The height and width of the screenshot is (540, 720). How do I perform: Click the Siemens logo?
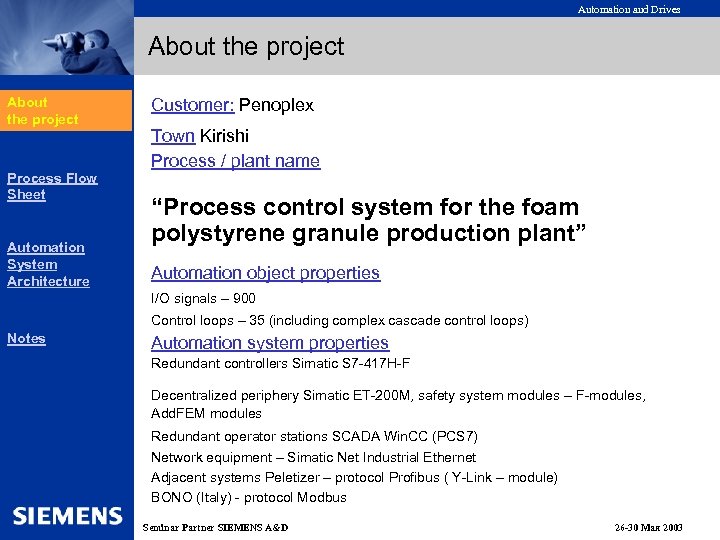tap(68, 516)
